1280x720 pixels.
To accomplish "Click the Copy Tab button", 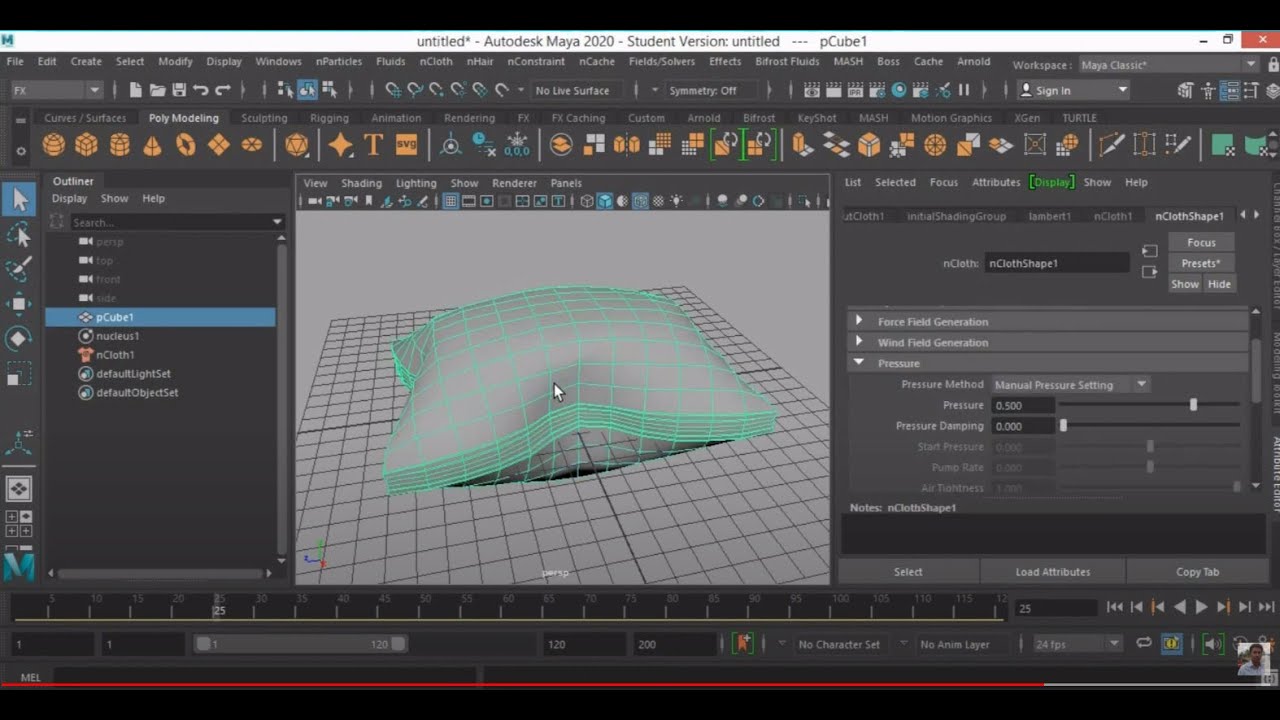I will click(1197, 572).
